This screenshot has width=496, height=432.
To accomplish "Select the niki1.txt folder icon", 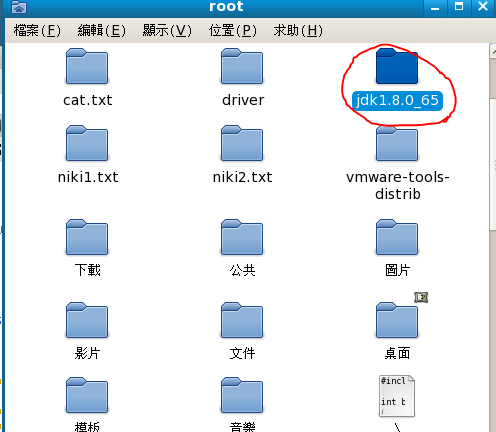I will tap(87, 143).
